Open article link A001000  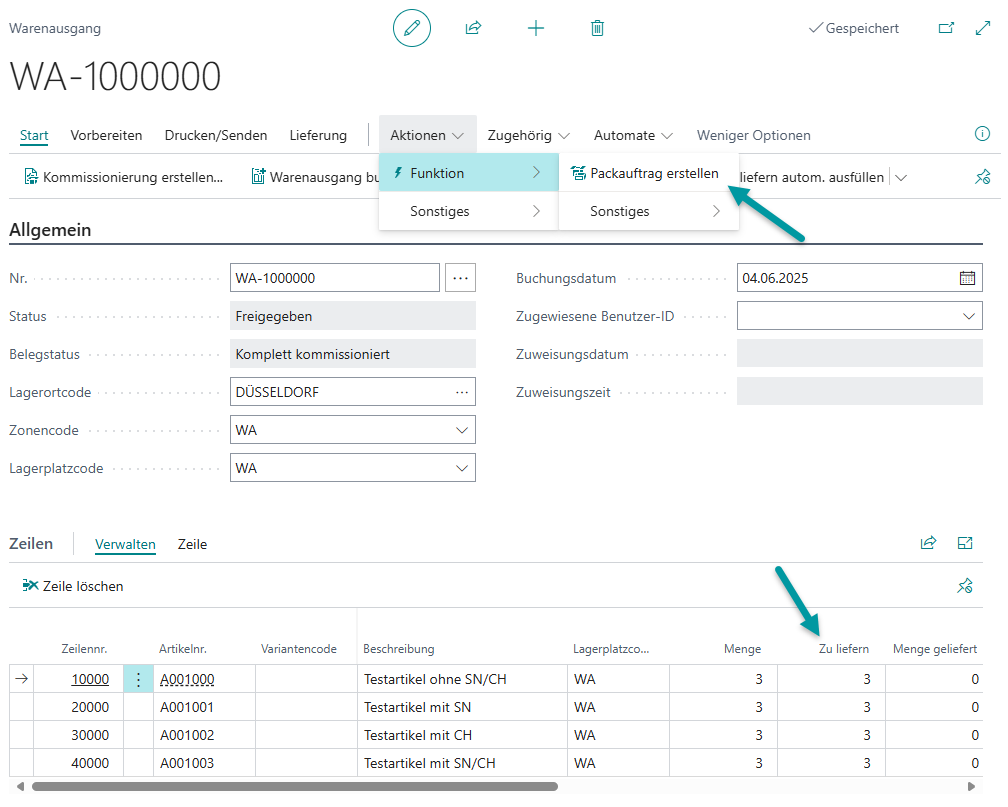(187, 679)
